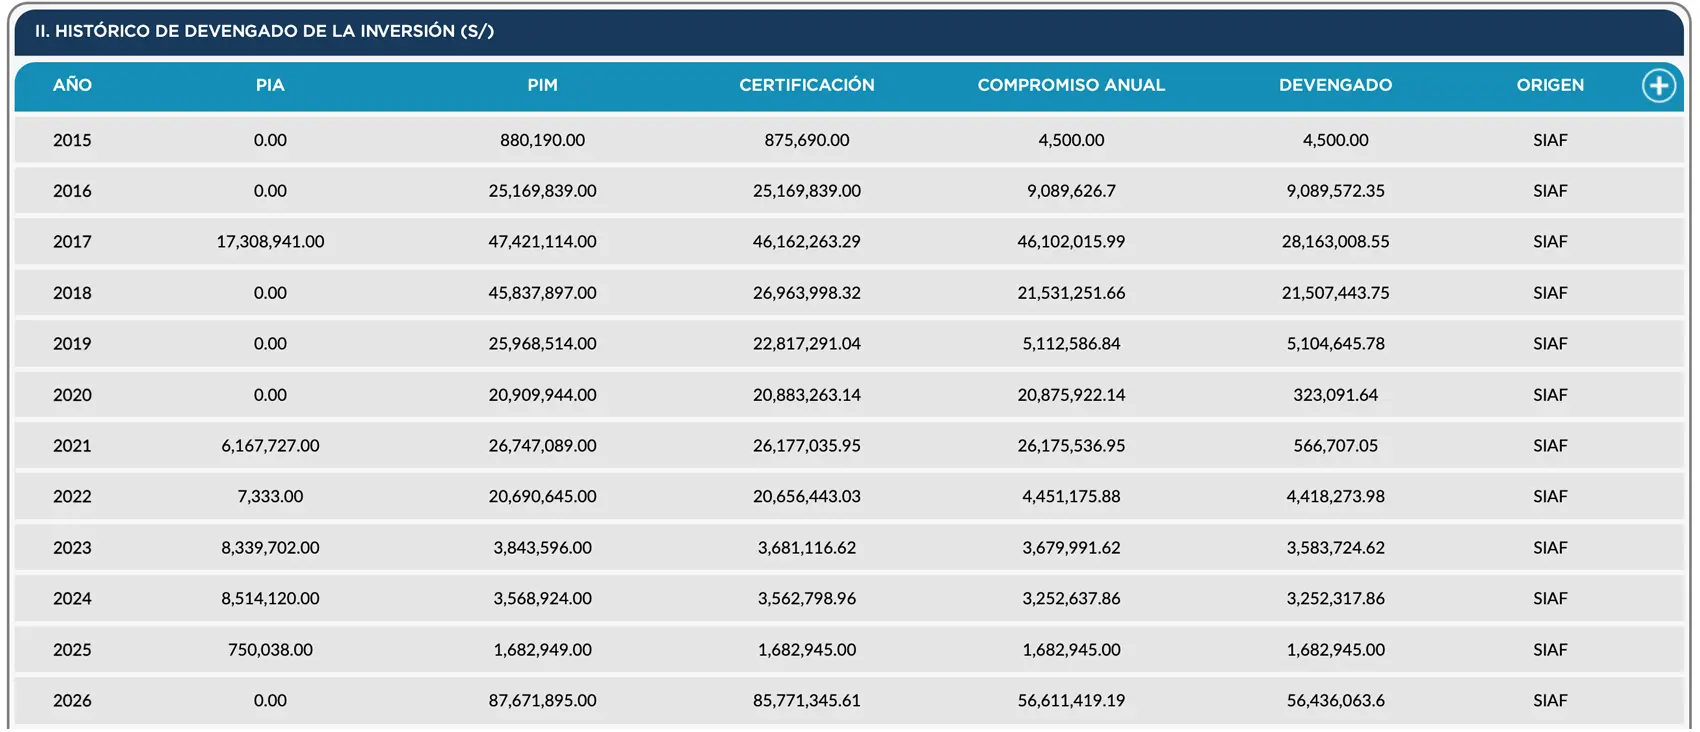Select the 2017 PIA value 17,308,941.00
The height and width of the screenshot is (732, 1700).
(270, 242)
